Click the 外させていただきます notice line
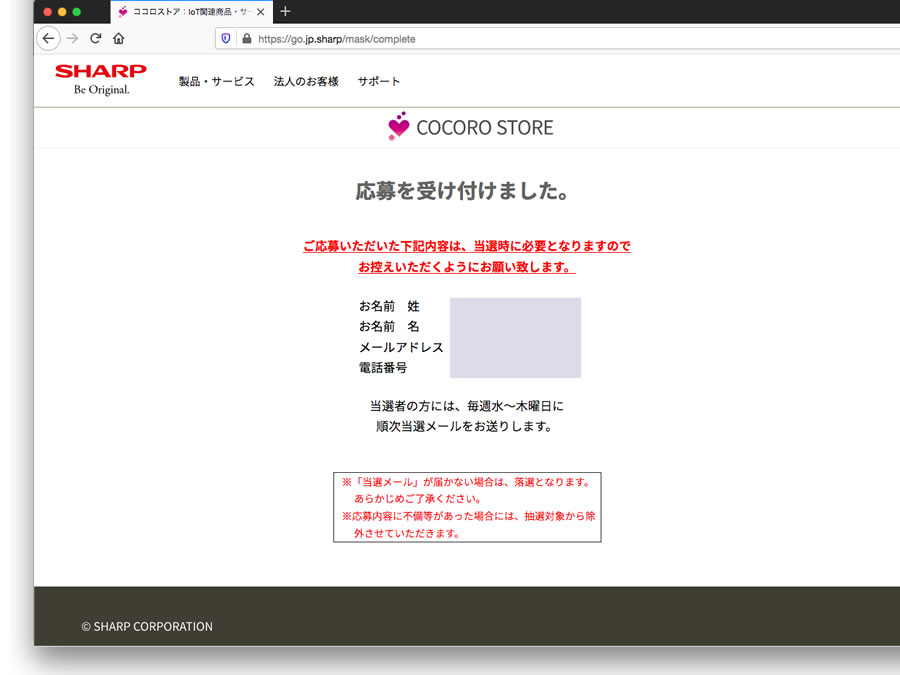Screen dimensions: 900x675 point(407,533)
